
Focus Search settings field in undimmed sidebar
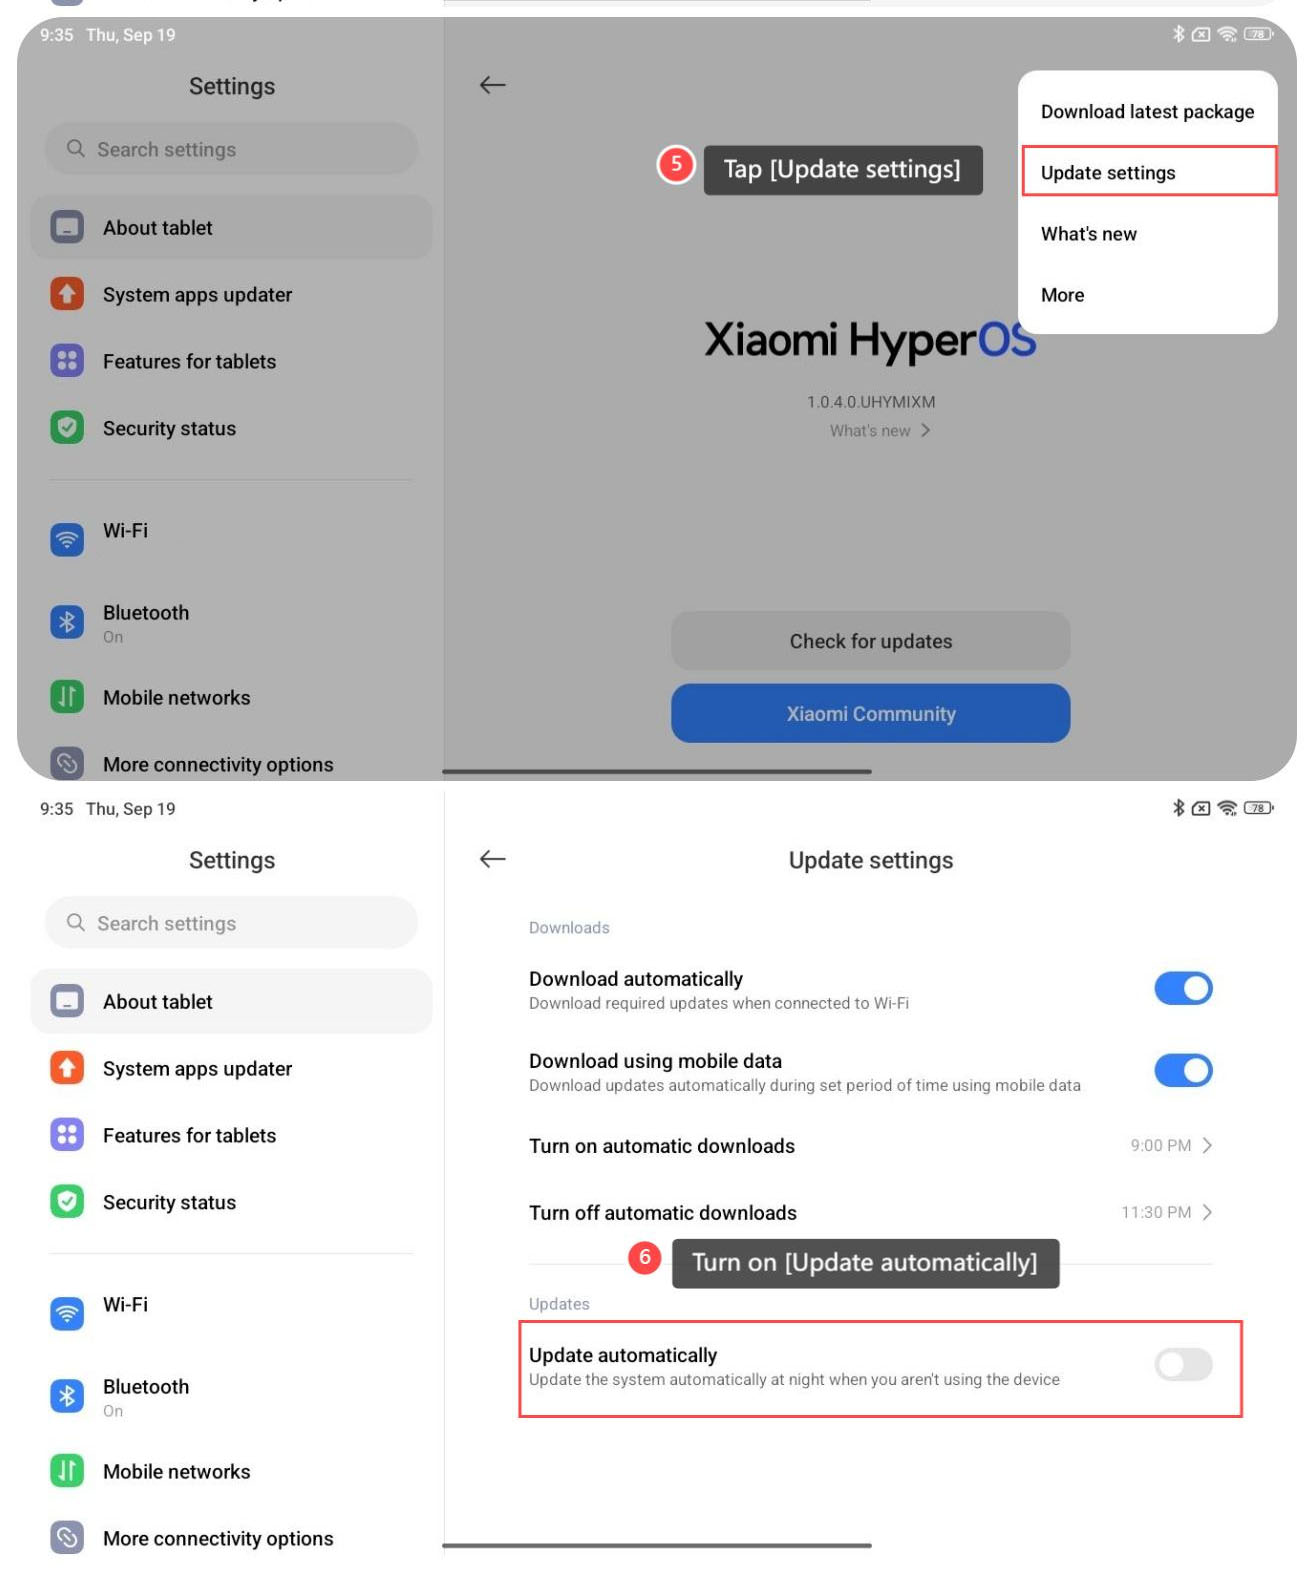coord(231,922)
